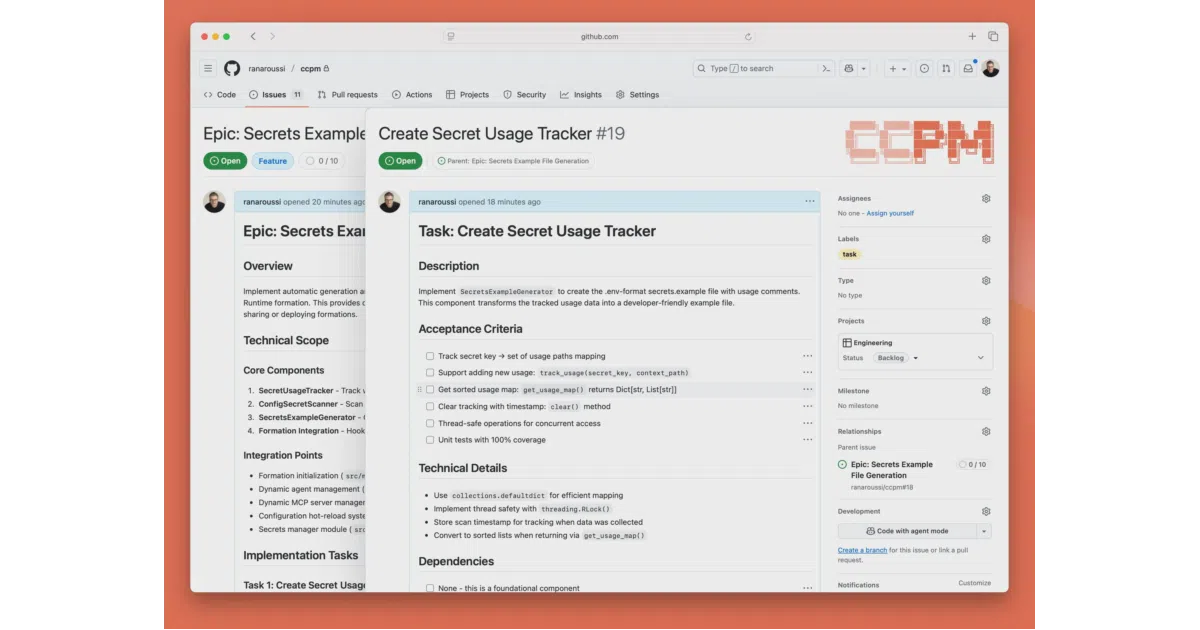
Task: Check 'Thread-safe operations for concurrent access'
Action: (430, 423)
